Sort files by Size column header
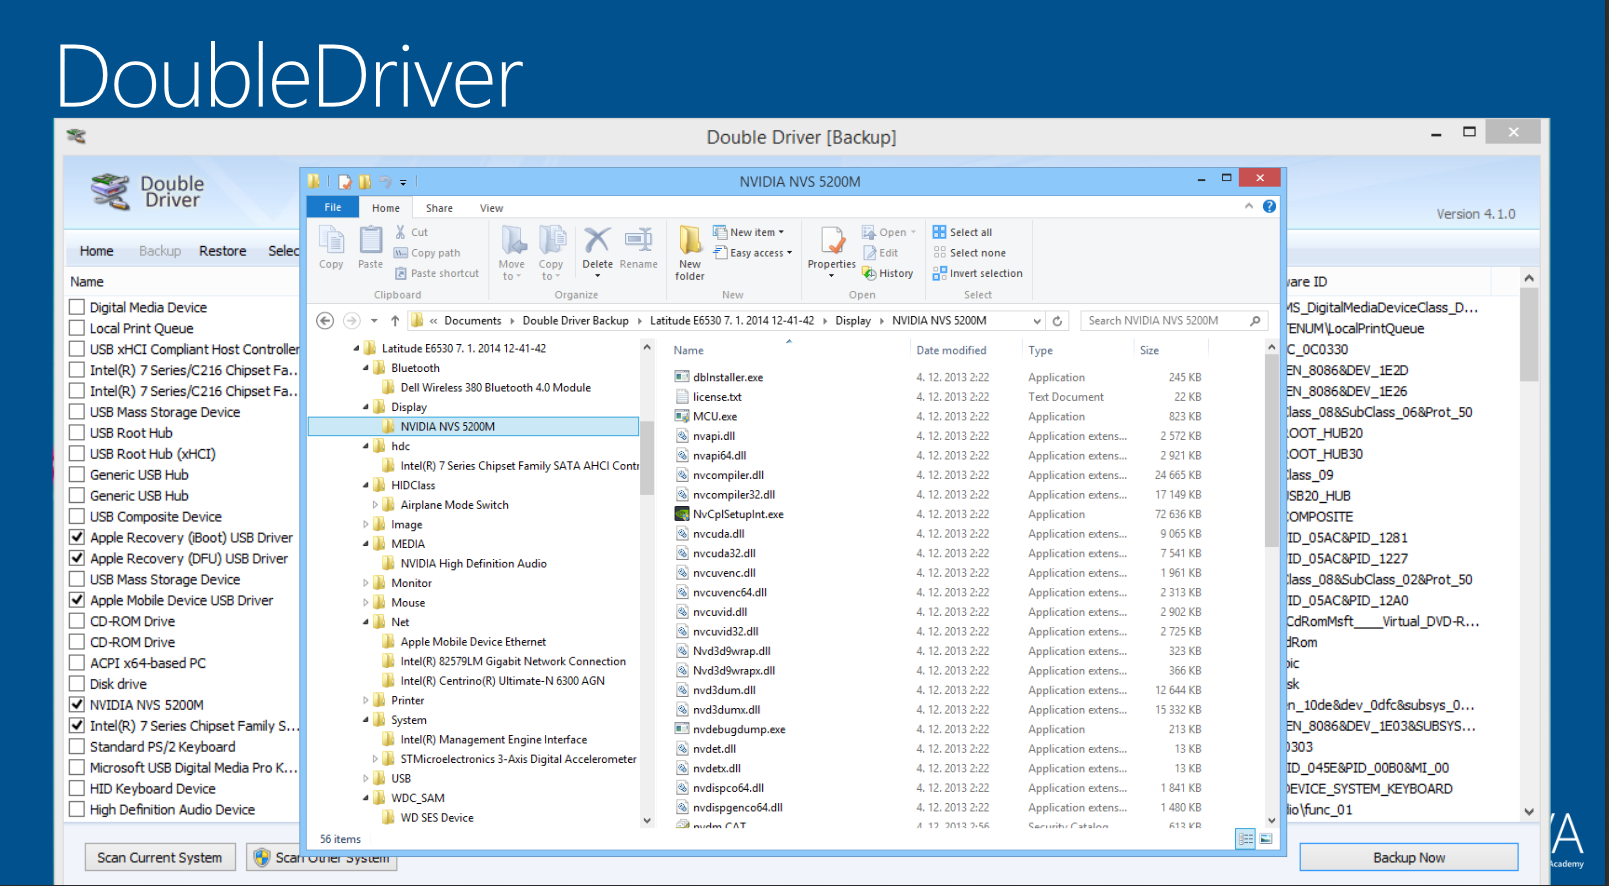This screenshot has height=886, width=1609. point(1150,350)
